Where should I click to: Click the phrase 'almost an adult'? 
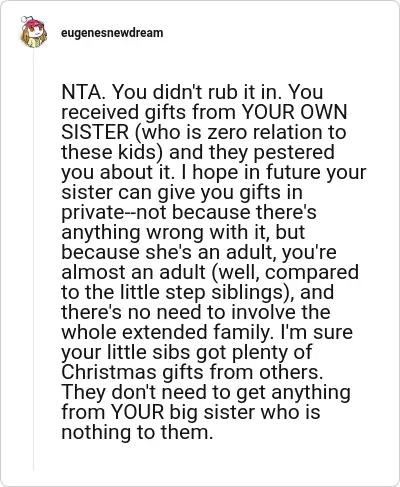pyautogui.click(x=133, y=272)
